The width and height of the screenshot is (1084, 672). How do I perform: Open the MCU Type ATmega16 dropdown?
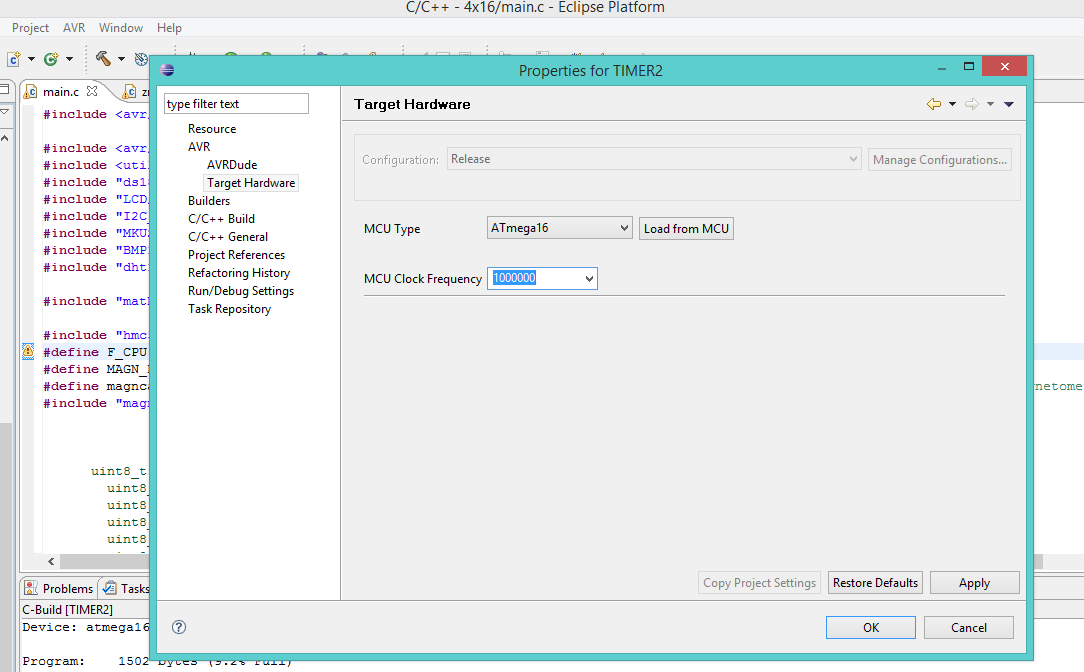click(559, 227)
